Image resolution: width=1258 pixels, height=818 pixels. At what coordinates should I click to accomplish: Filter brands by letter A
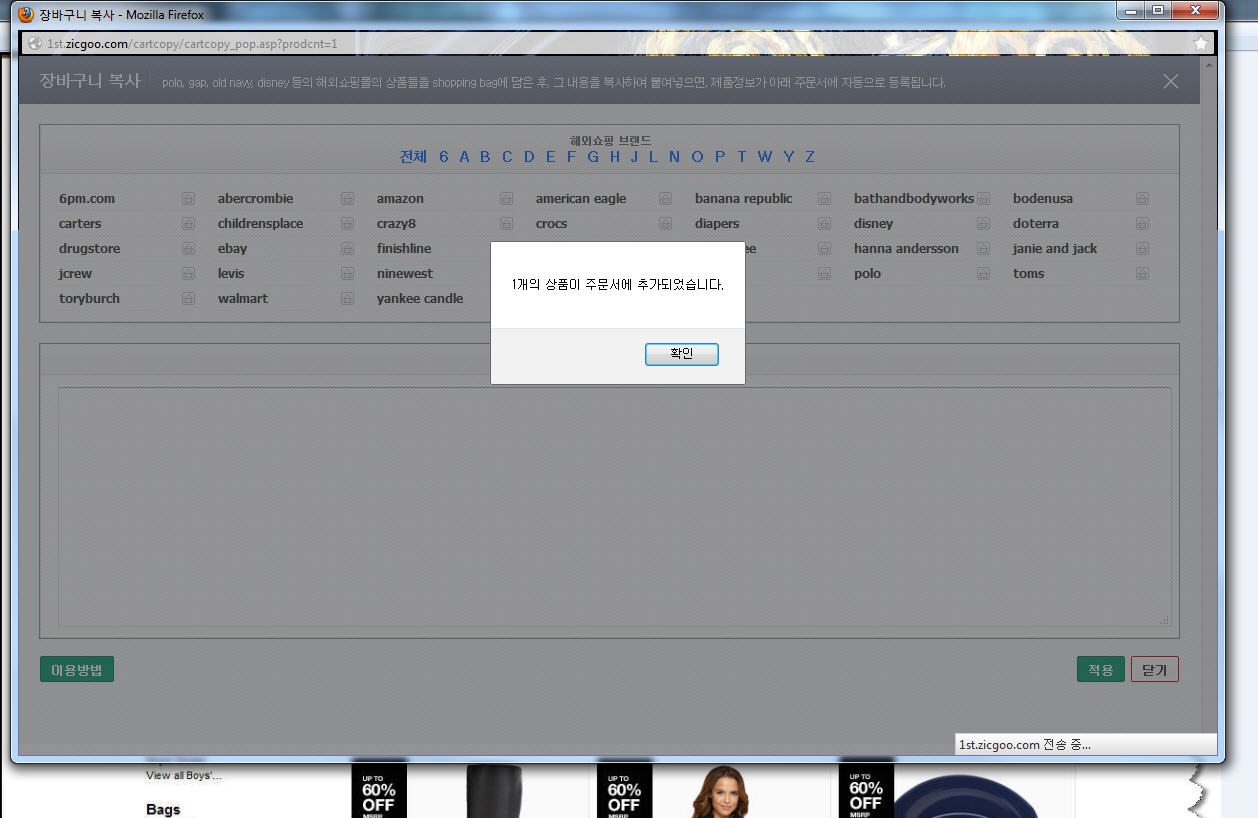coord(464,156)
